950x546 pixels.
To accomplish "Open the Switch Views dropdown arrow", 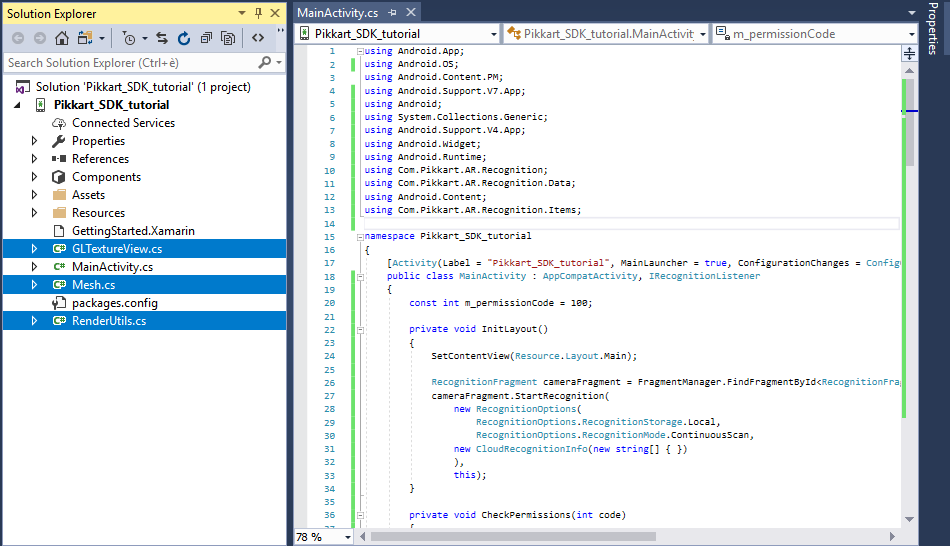I will pyautogui.click(x=102, y=39).
